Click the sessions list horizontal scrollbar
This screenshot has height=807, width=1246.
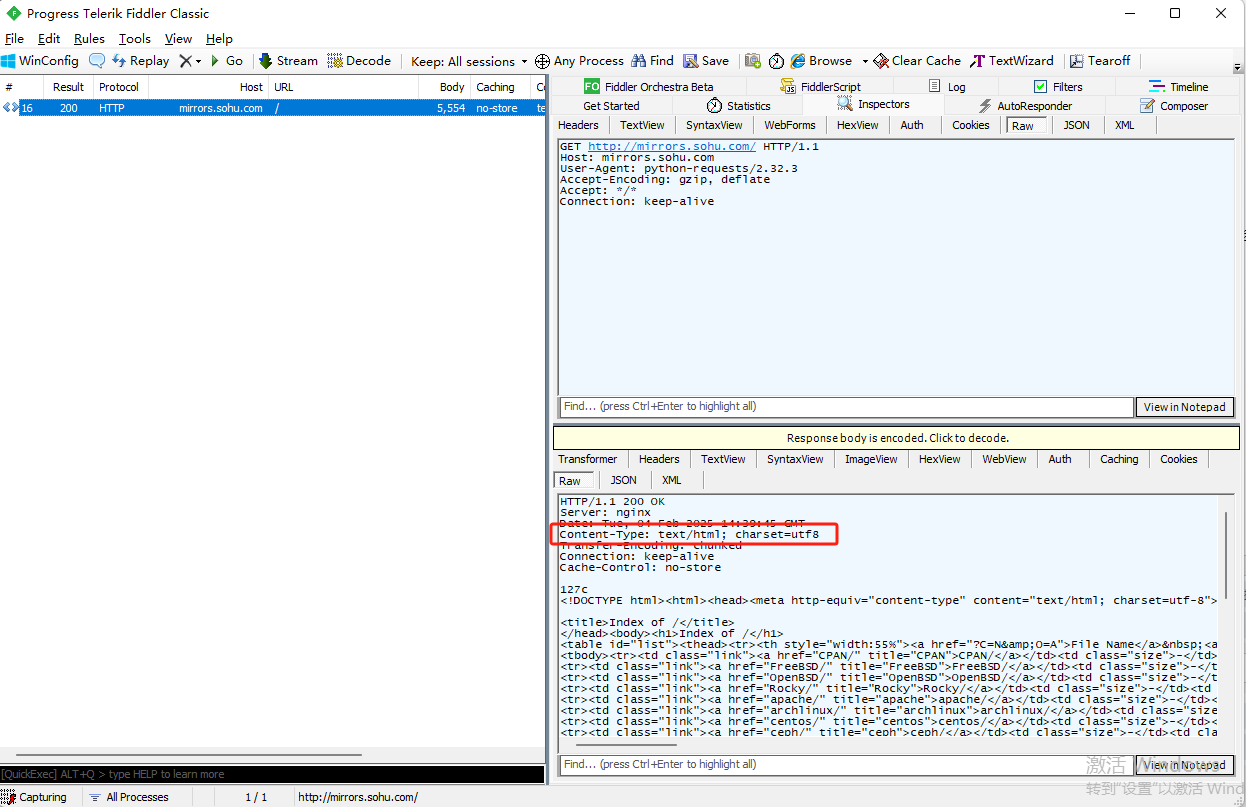[188, 755]
